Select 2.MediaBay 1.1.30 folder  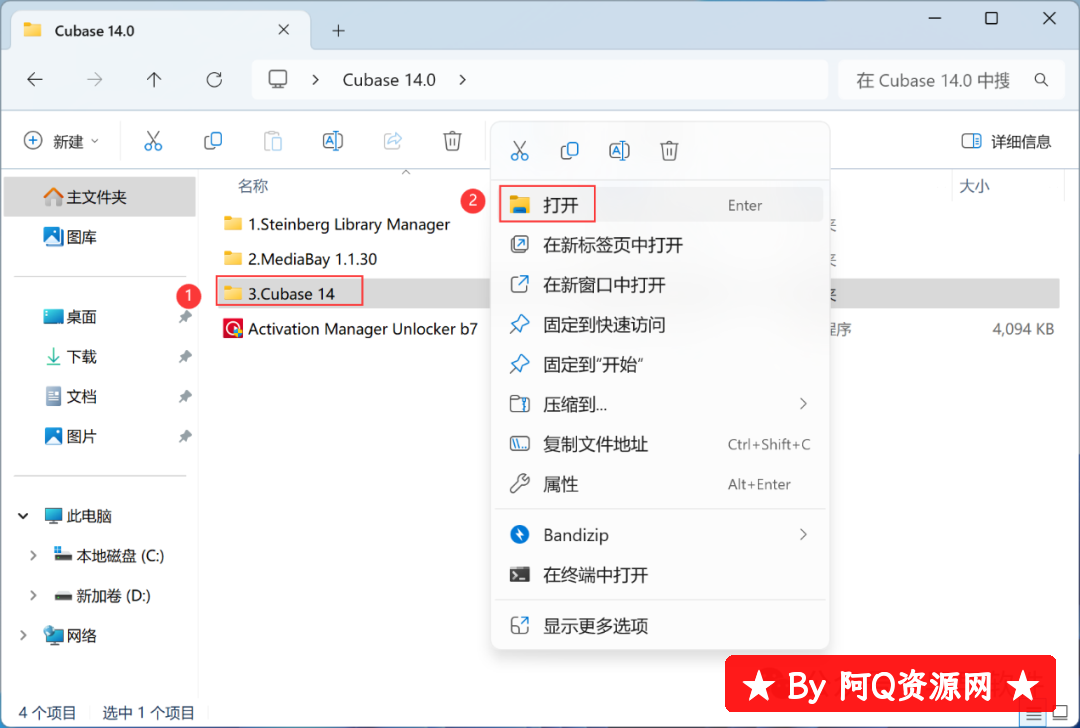point(300,259)
